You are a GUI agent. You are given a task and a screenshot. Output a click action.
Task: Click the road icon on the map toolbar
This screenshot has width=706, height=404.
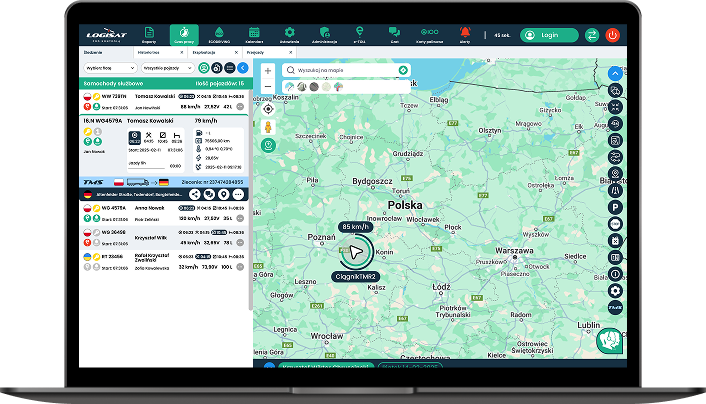tap(615, 191)
